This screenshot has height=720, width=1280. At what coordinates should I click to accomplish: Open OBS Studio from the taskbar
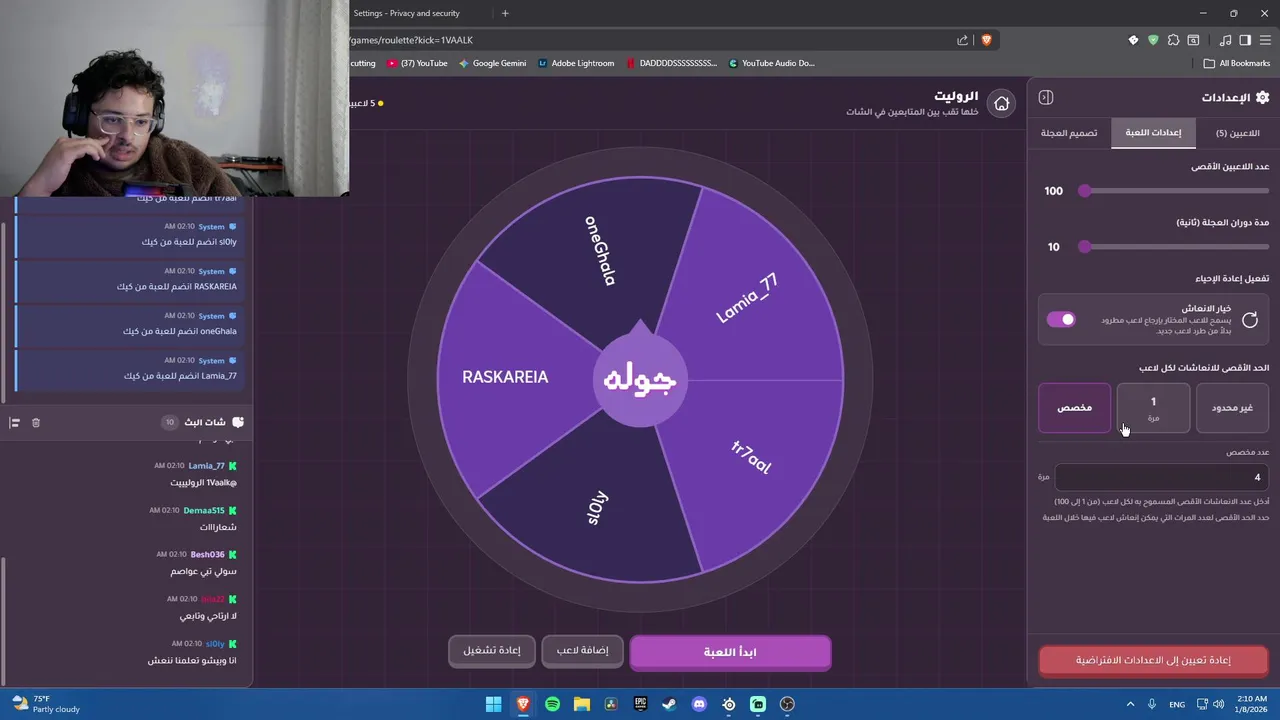click(x=787, y=704)
